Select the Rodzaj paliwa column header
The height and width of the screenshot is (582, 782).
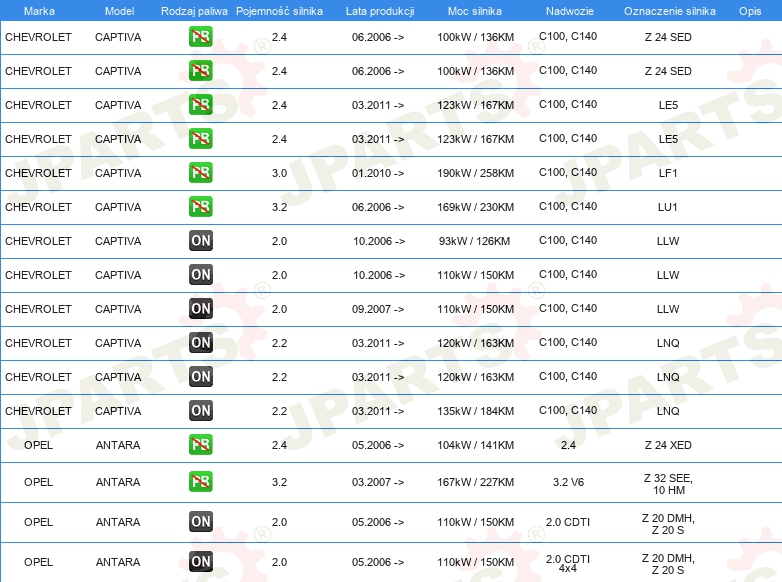coord(193,10)
